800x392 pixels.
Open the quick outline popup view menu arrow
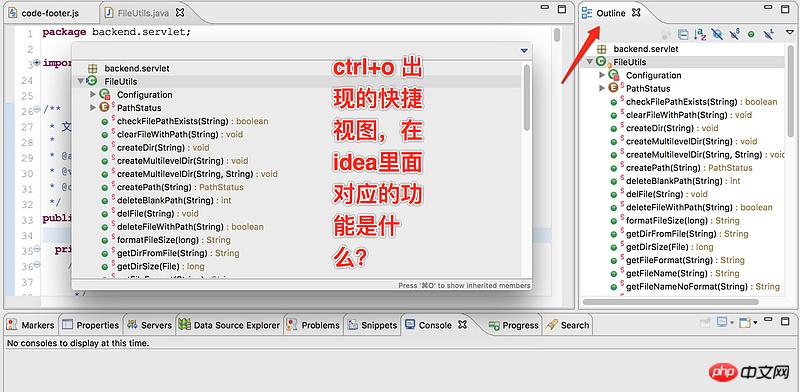[x=523, y=51]
